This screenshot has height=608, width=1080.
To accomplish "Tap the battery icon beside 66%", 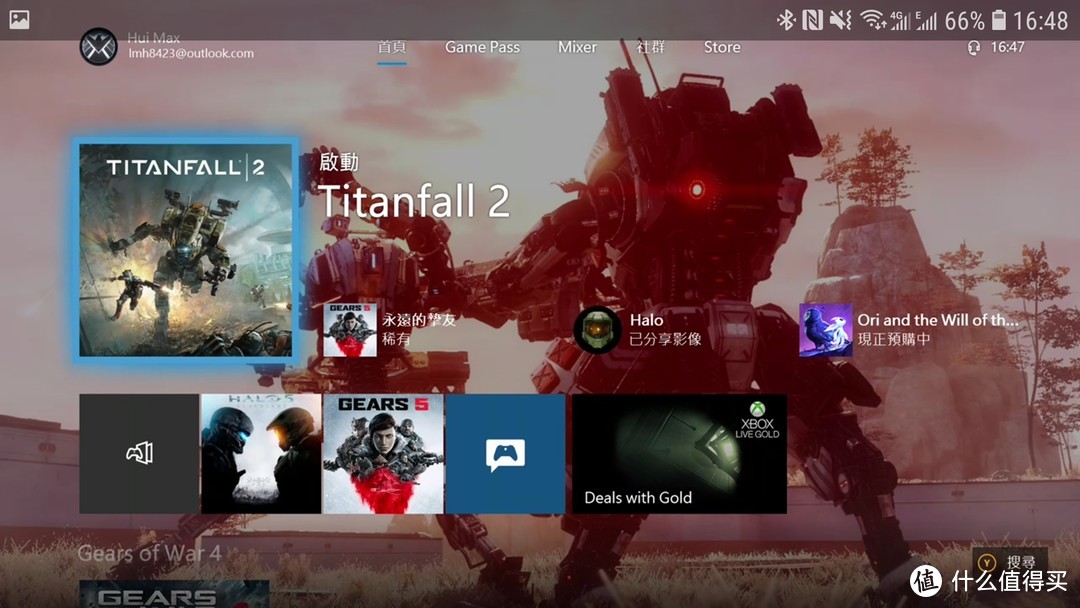I will 999,20.
